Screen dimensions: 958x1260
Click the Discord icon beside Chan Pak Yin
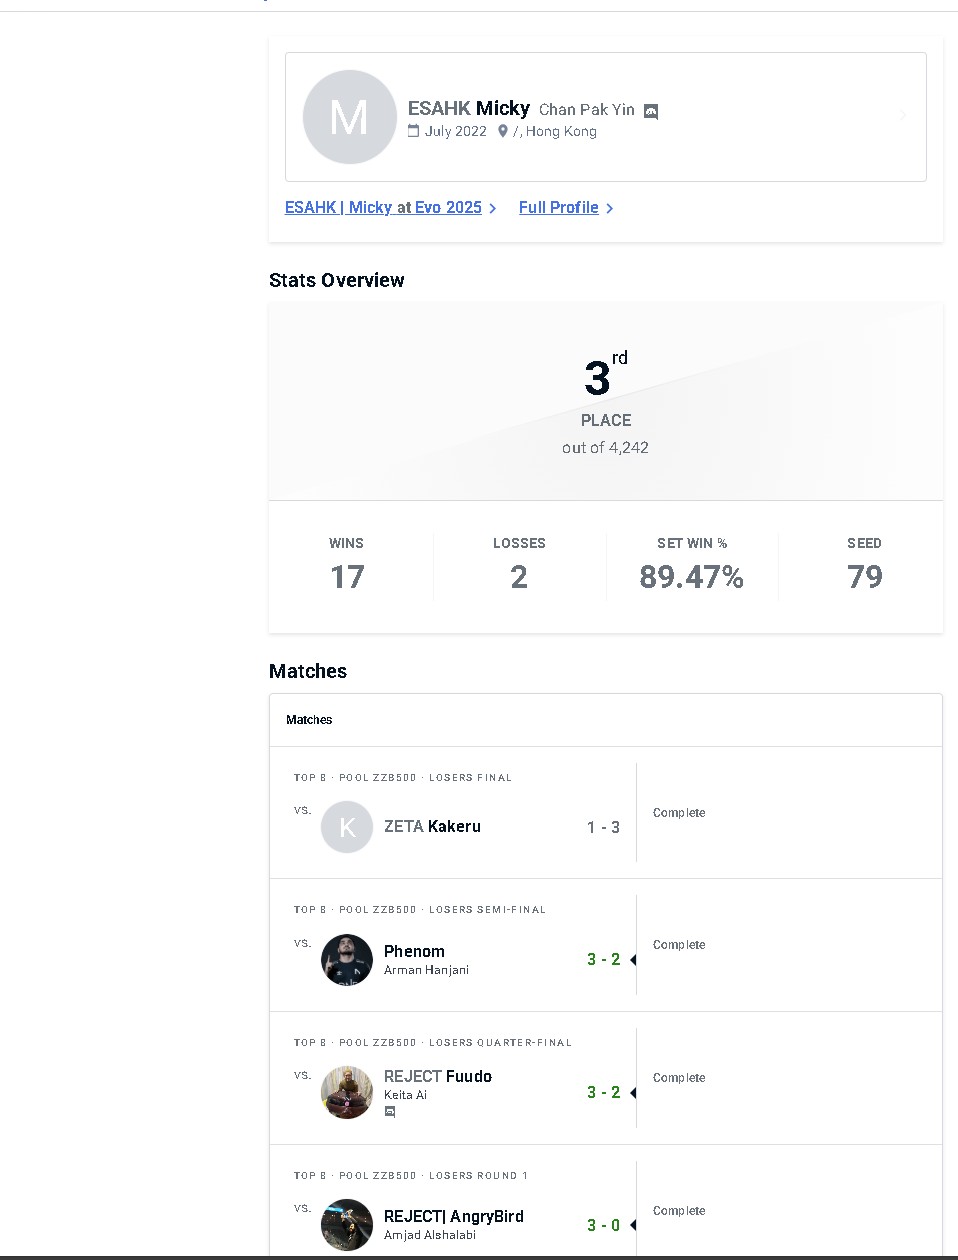tap(651, 111)
